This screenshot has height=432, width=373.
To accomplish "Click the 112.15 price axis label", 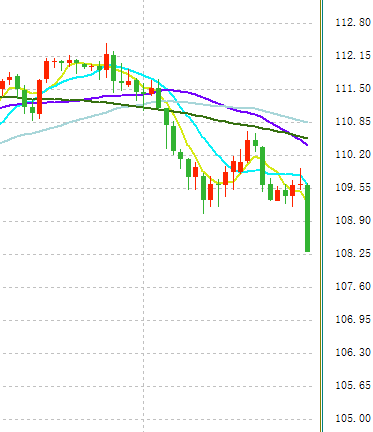I will pyautogui.click(x=353, y=55).
